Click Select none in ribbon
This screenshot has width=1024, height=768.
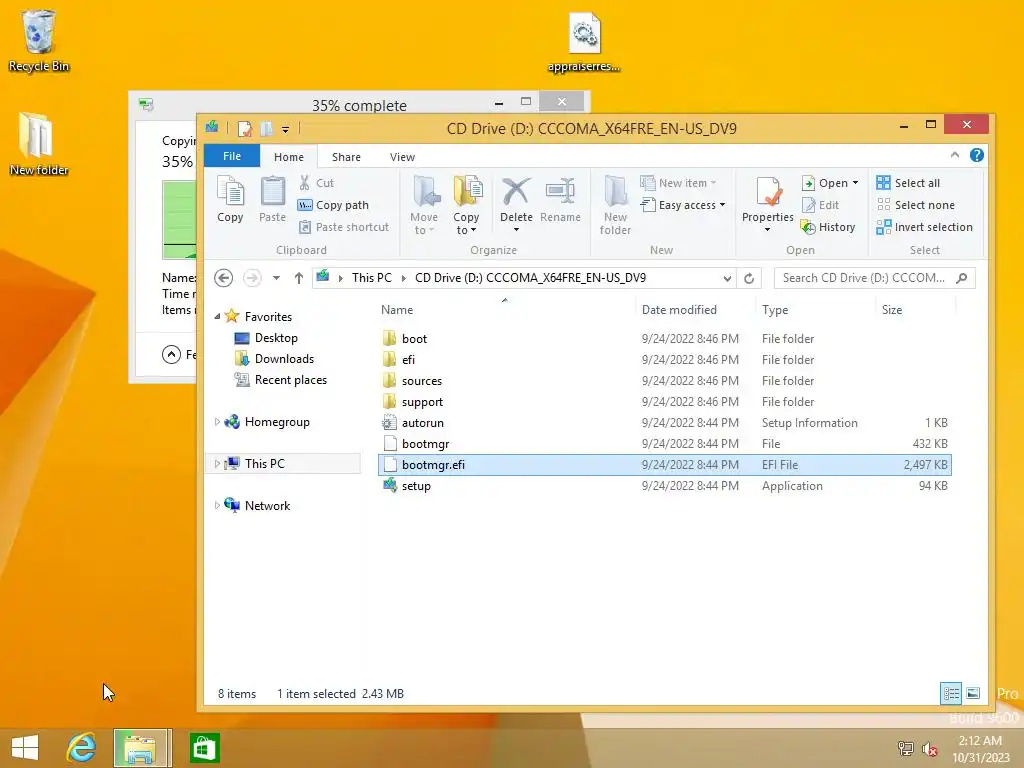[916, 205]
